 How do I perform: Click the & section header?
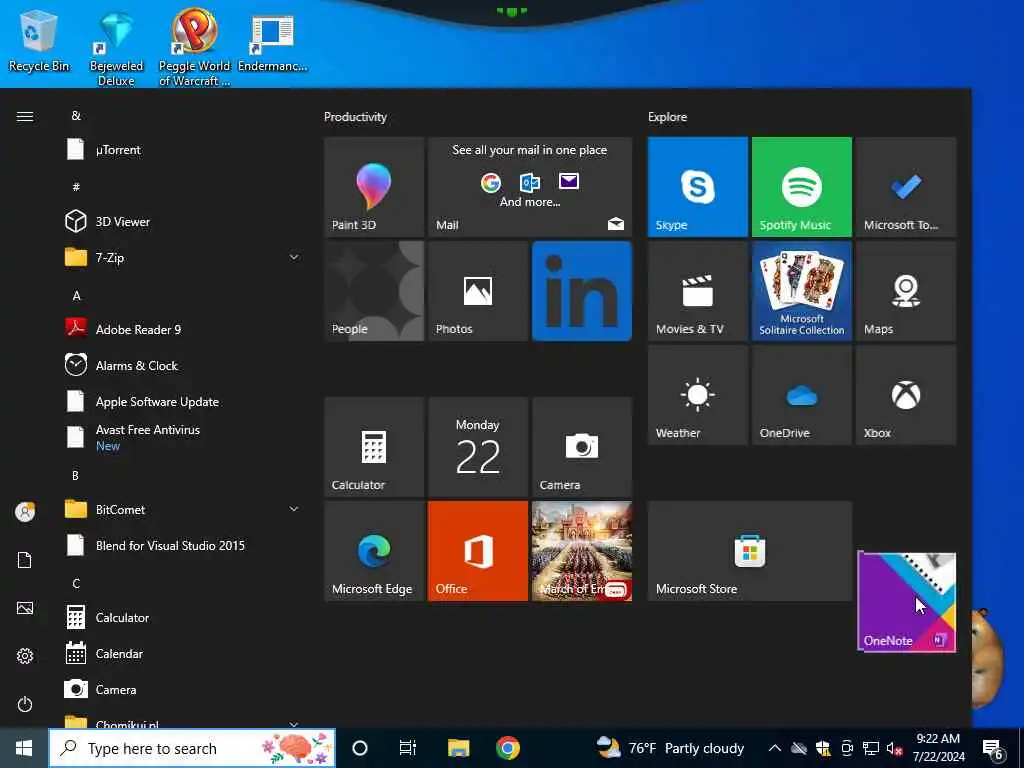(x=76, y=116)
